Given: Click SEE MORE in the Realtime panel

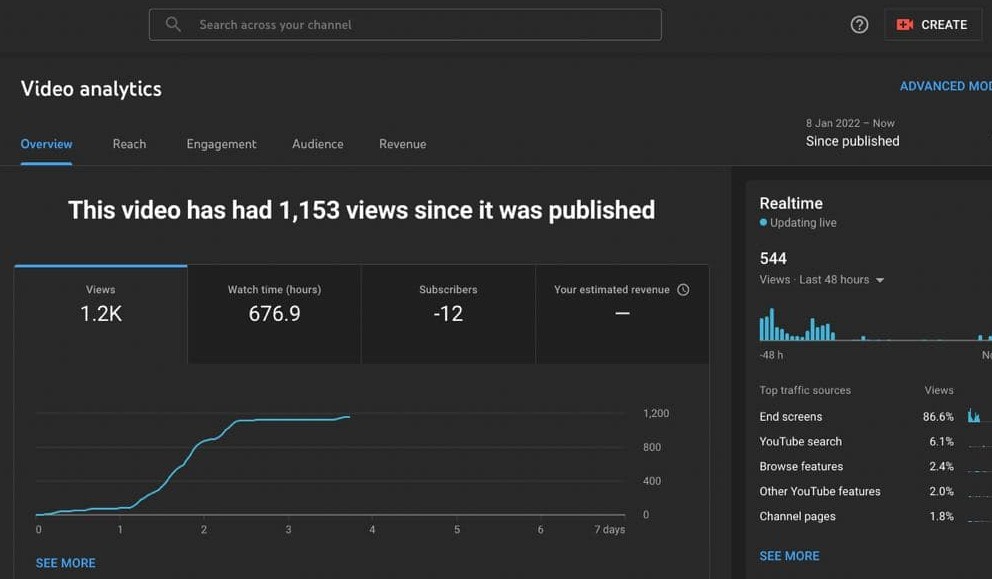Looking at the screenshot, I should 790,556.
